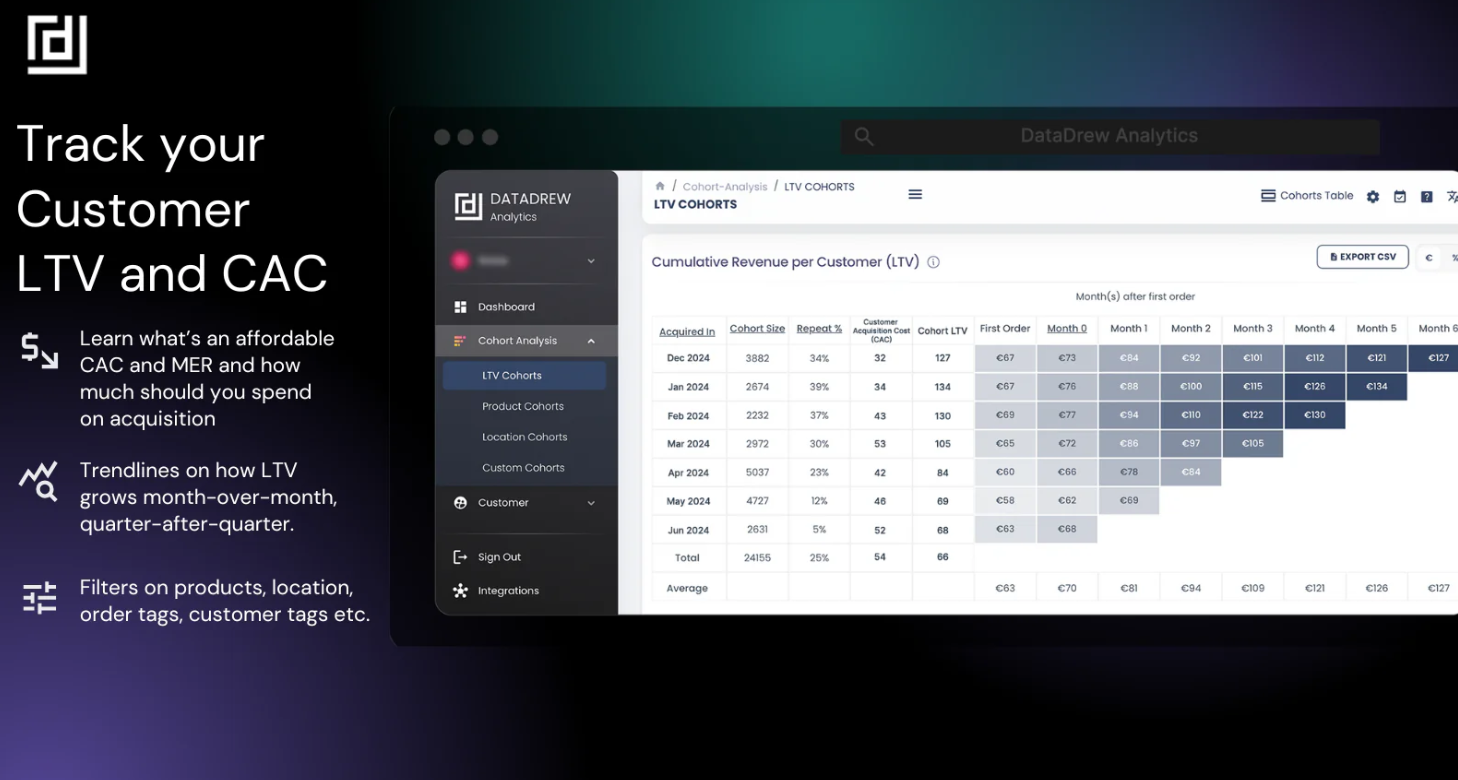
Task: Click cohort size value 5037
Action: coord(757,473)
